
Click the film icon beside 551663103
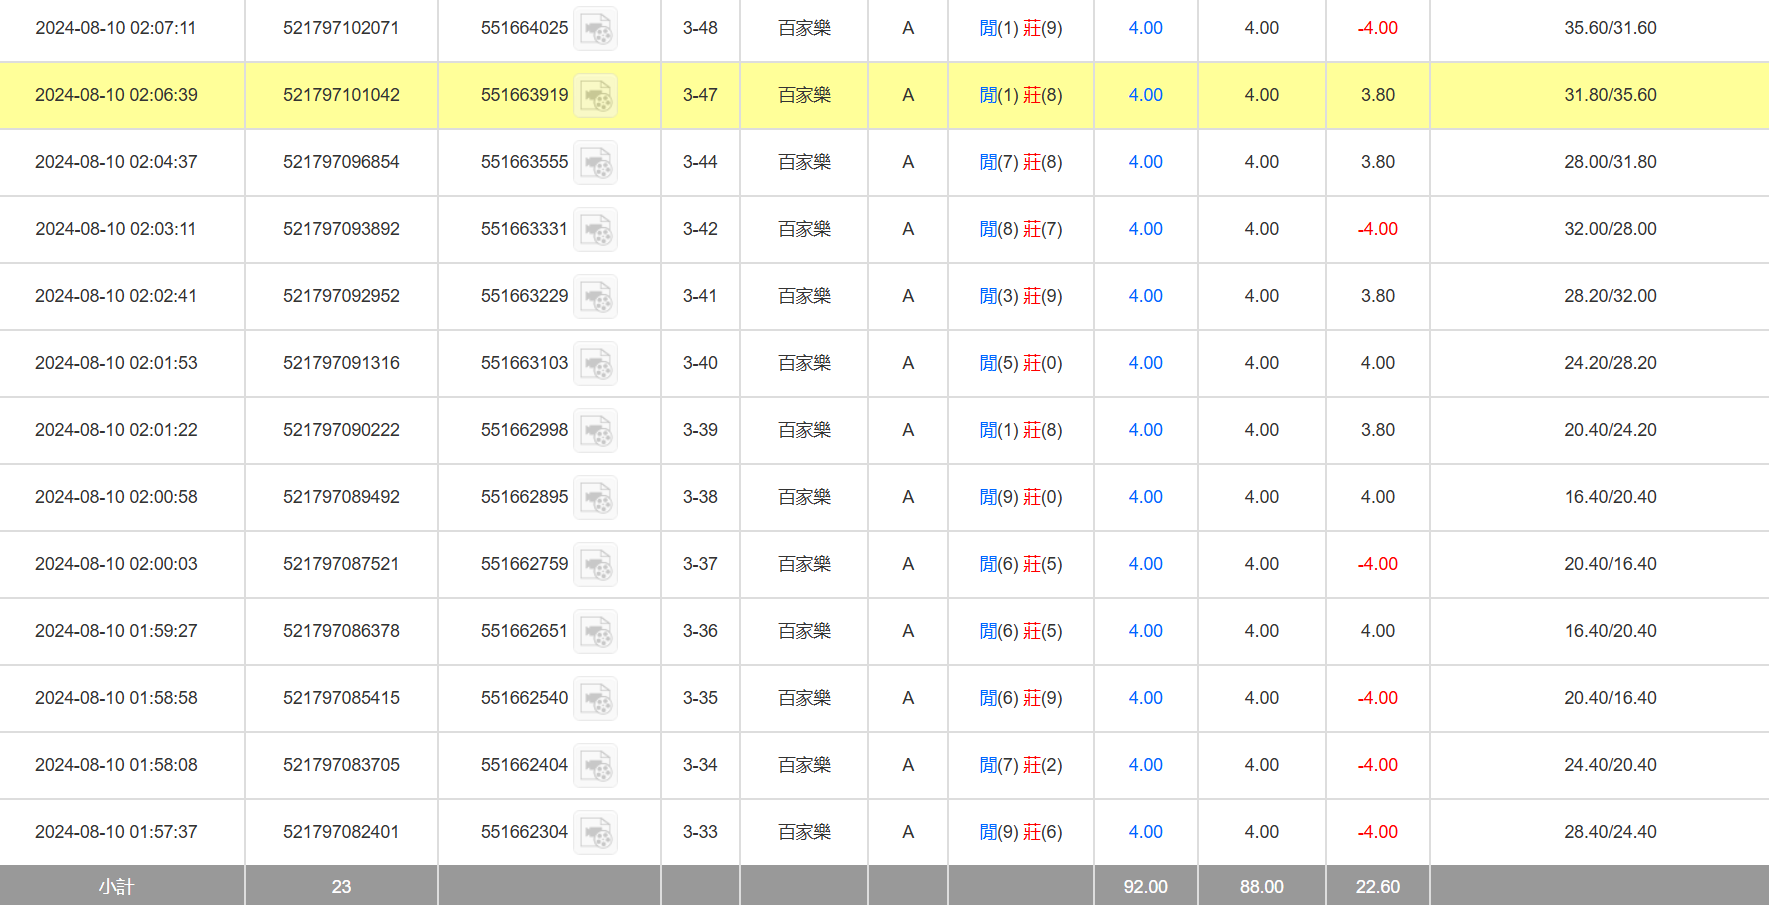click(x=596, y=364)
